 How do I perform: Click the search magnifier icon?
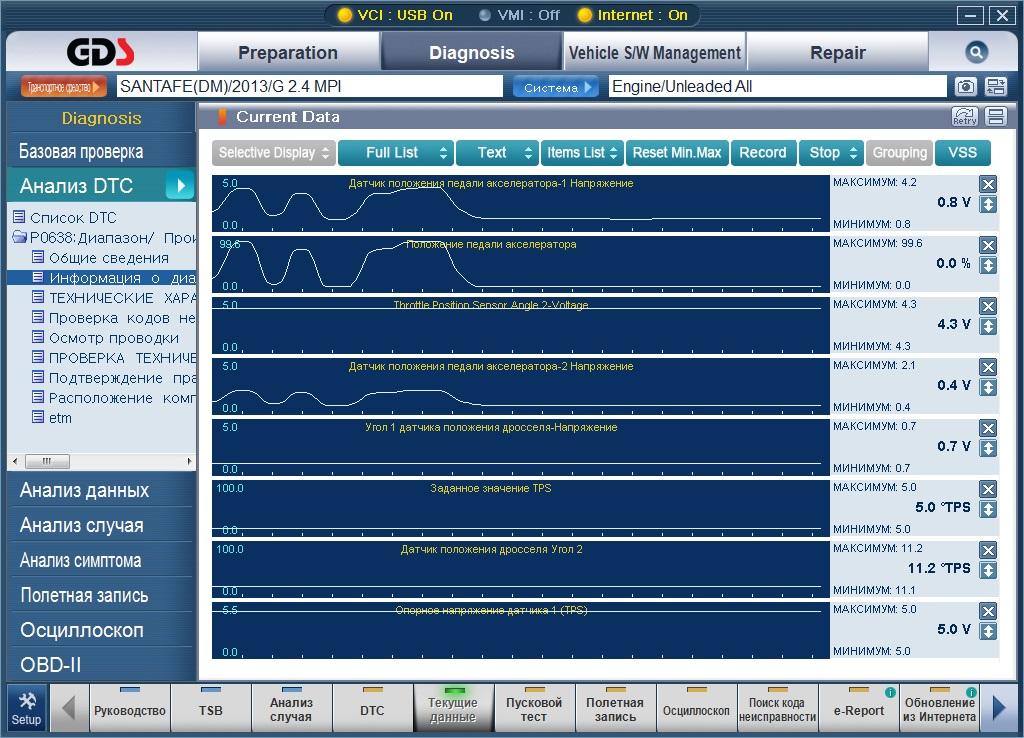coord(976,53)
